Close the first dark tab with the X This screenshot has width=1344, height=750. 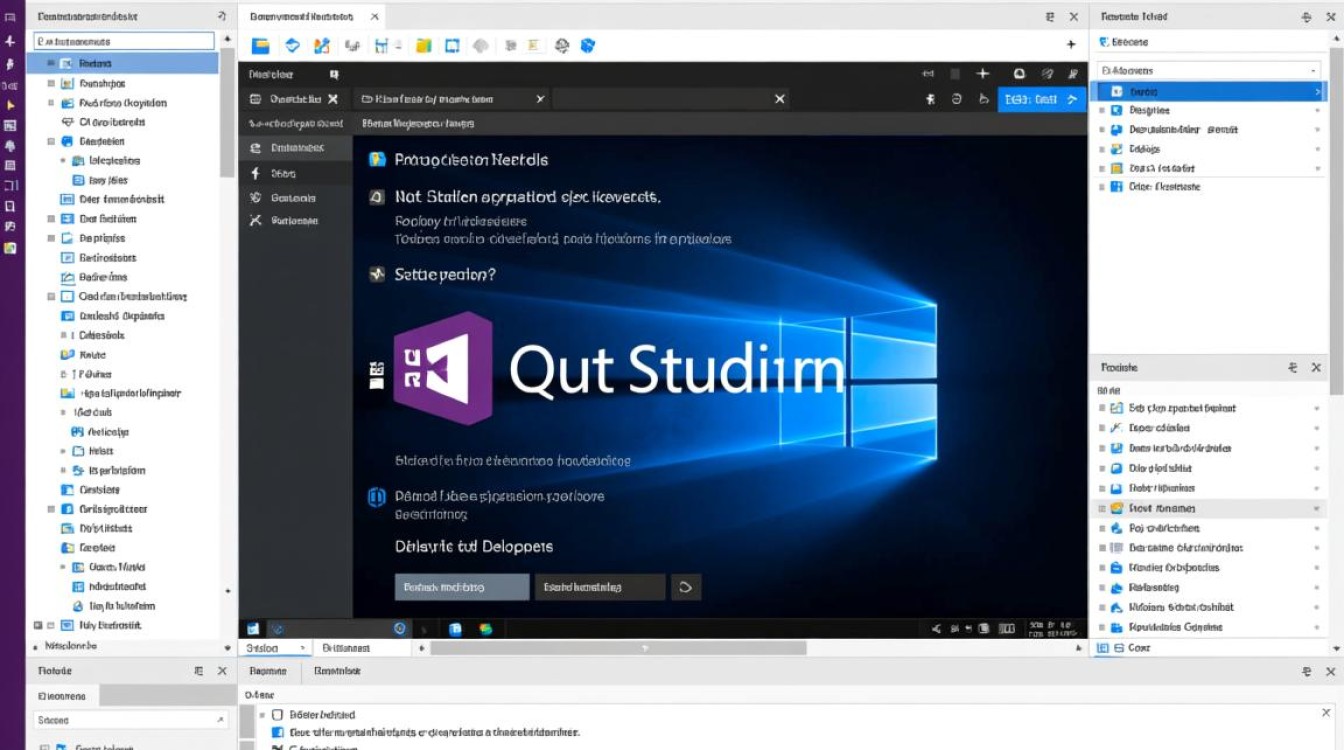pos(333,99)
